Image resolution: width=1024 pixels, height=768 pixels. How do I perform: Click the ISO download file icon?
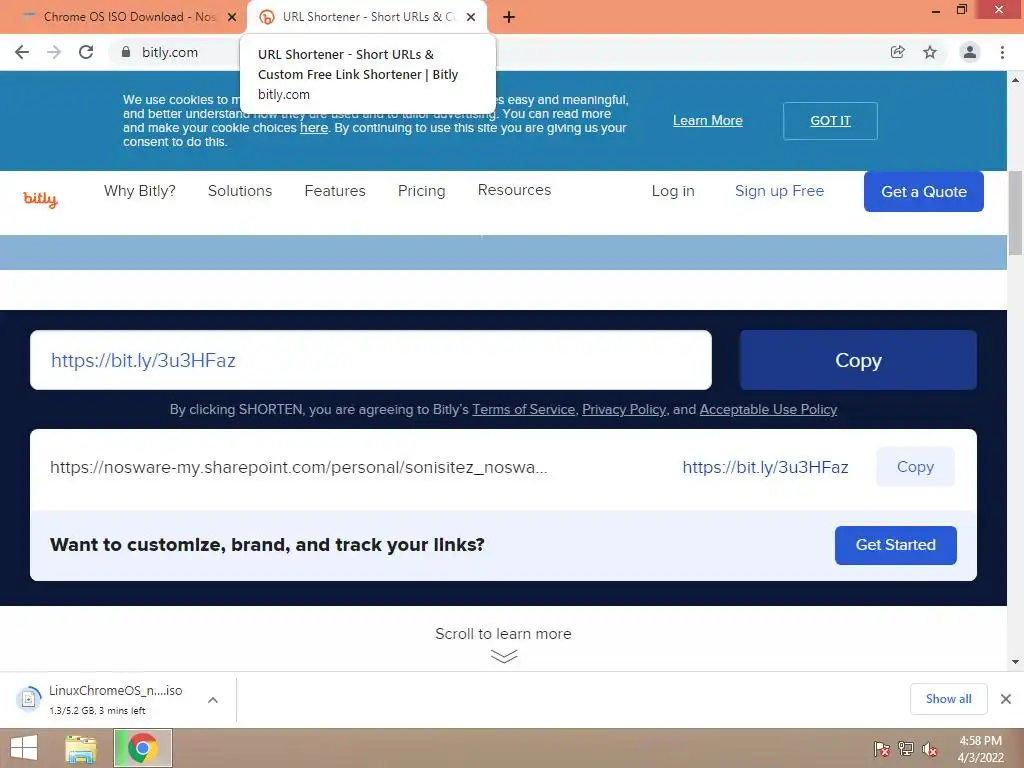pos(28,699)
